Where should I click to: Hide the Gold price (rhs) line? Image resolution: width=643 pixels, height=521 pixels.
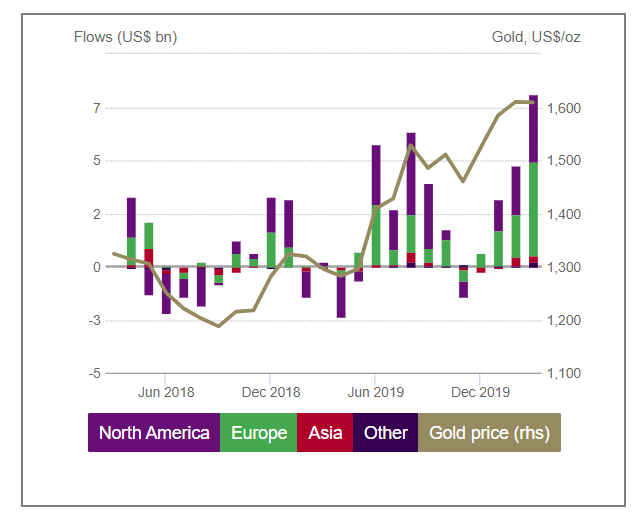[x=489, y=433]
